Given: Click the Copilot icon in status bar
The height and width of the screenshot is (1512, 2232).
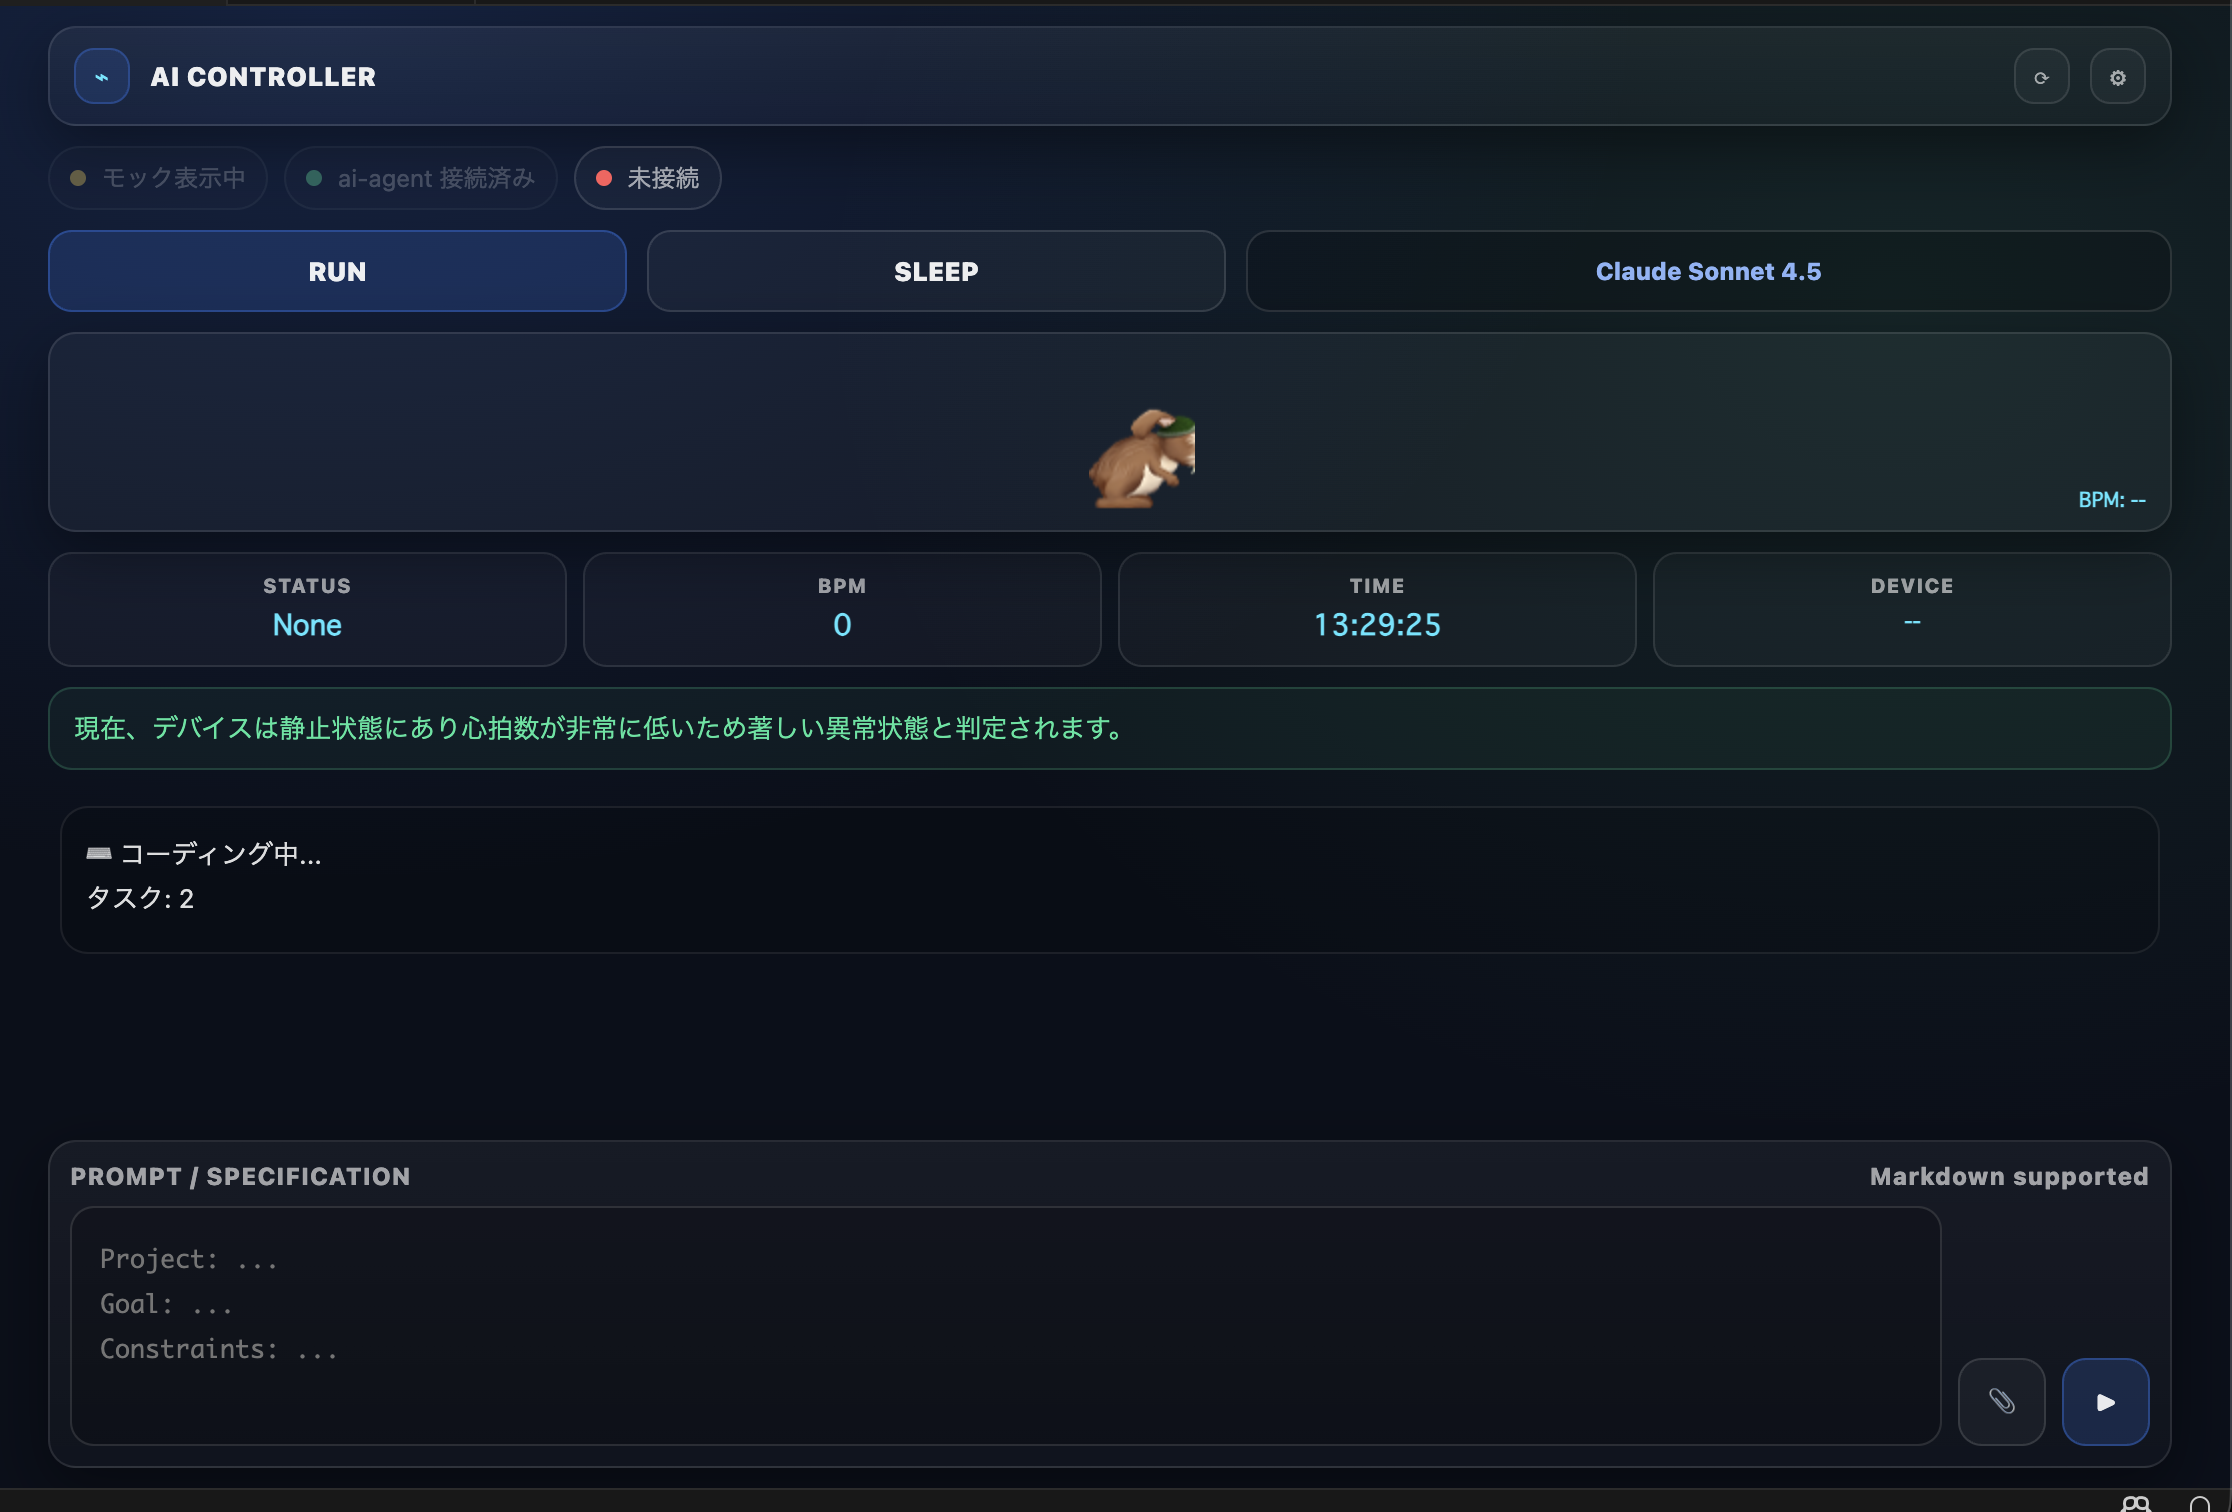Looking at the screenshot, I should pos(2135,1503).
